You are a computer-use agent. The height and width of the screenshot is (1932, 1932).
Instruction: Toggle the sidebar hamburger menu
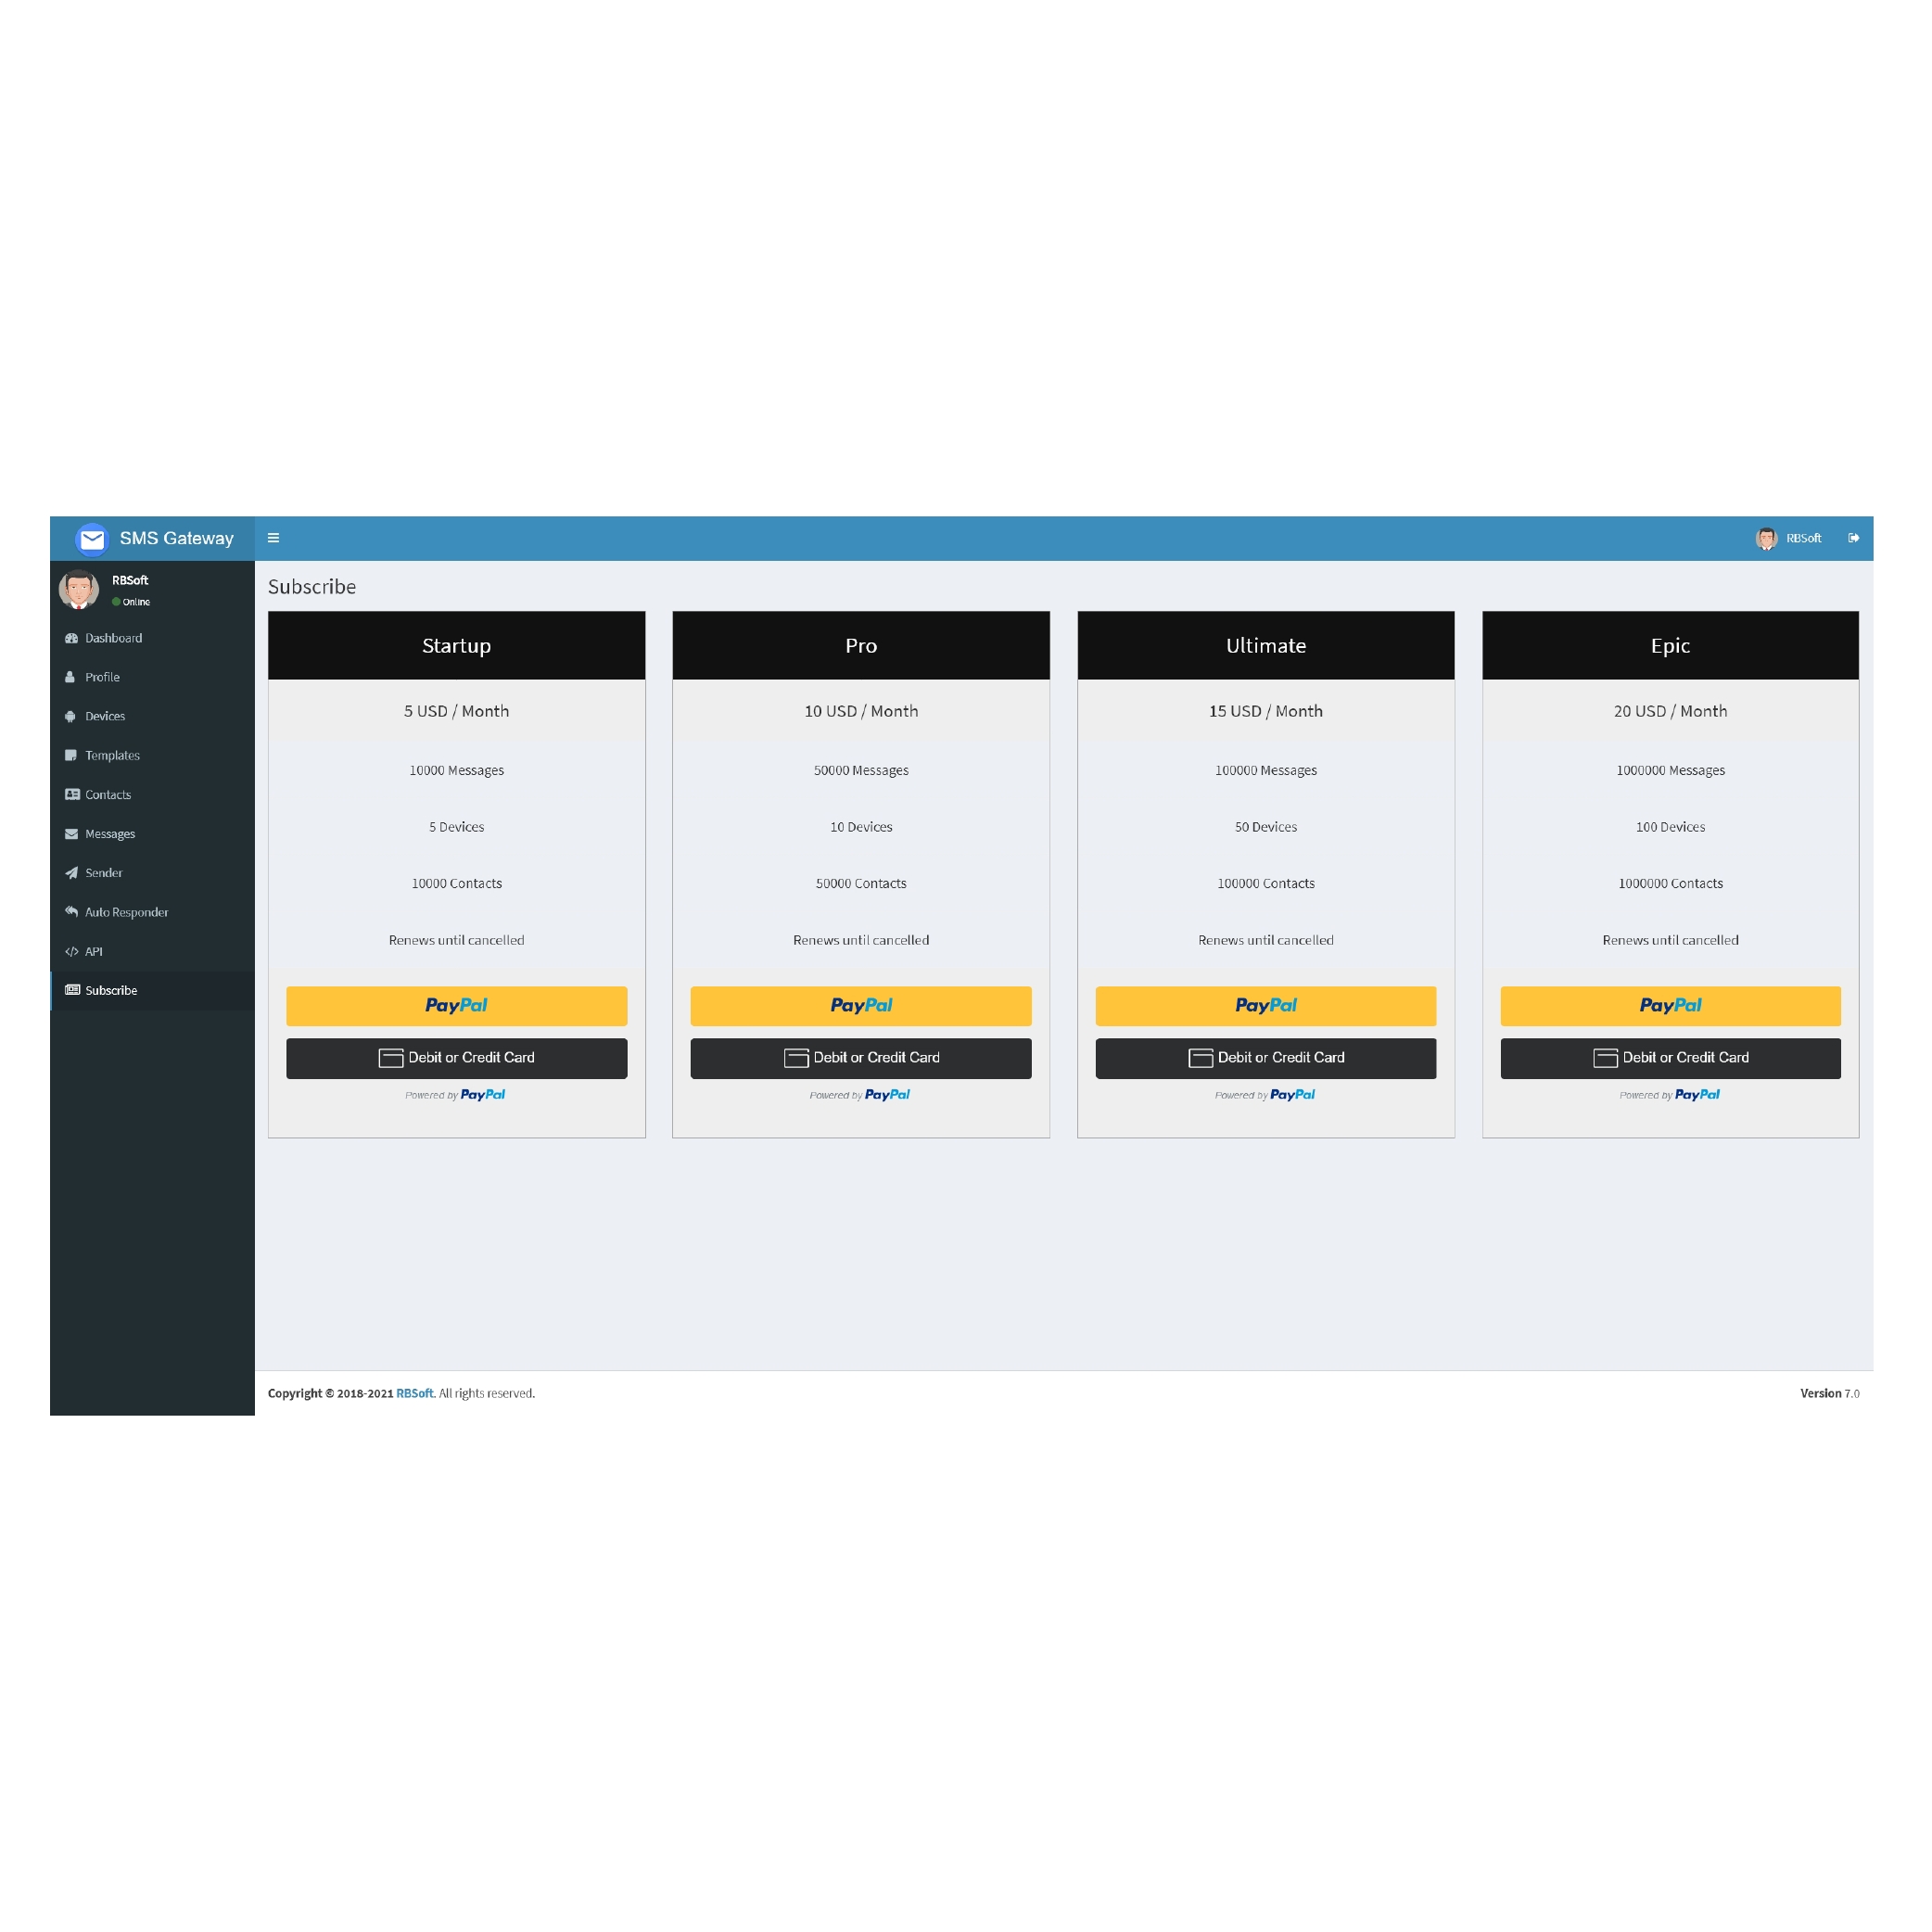[274, 538]
